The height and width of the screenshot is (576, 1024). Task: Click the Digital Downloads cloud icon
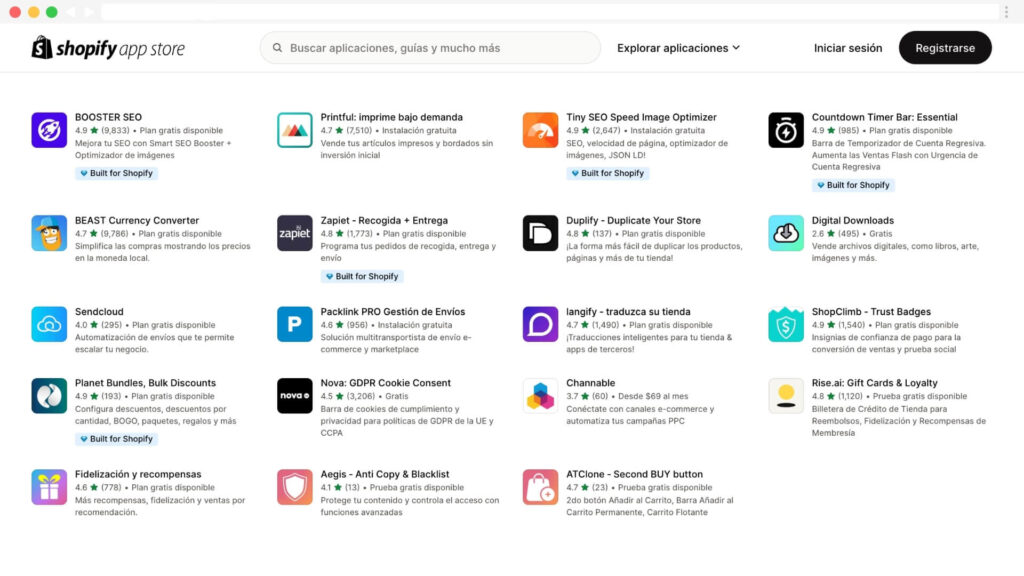[785, 231]
